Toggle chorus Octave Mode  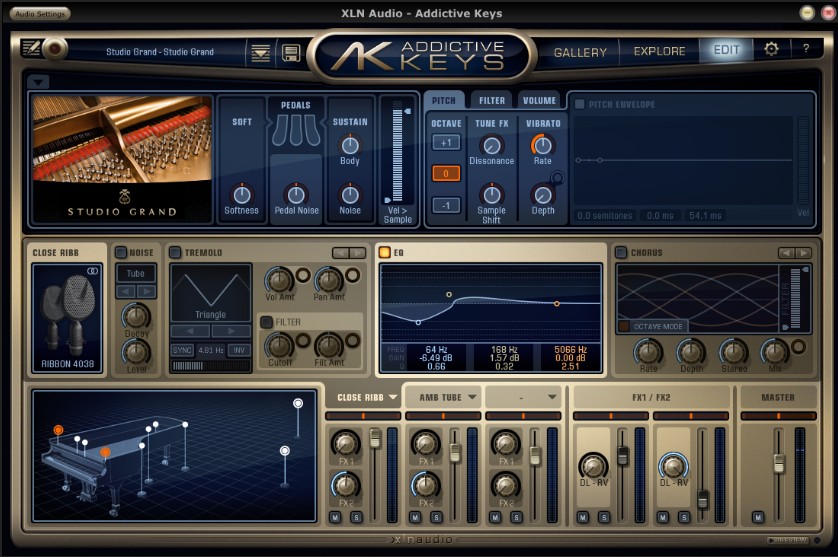pos(652,326)
